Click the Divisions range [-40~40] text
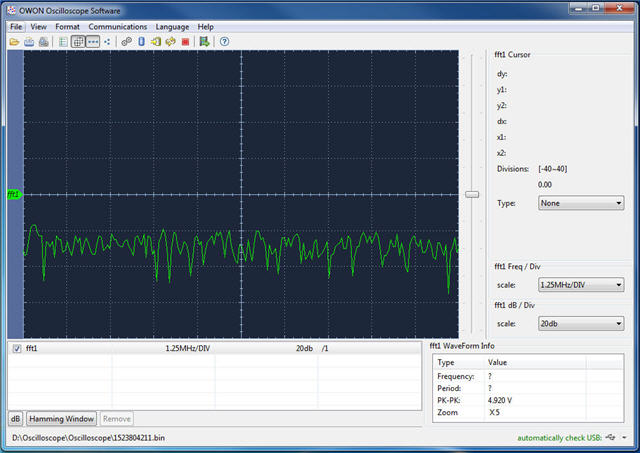640x453 pixels. [x=553, y=169]
